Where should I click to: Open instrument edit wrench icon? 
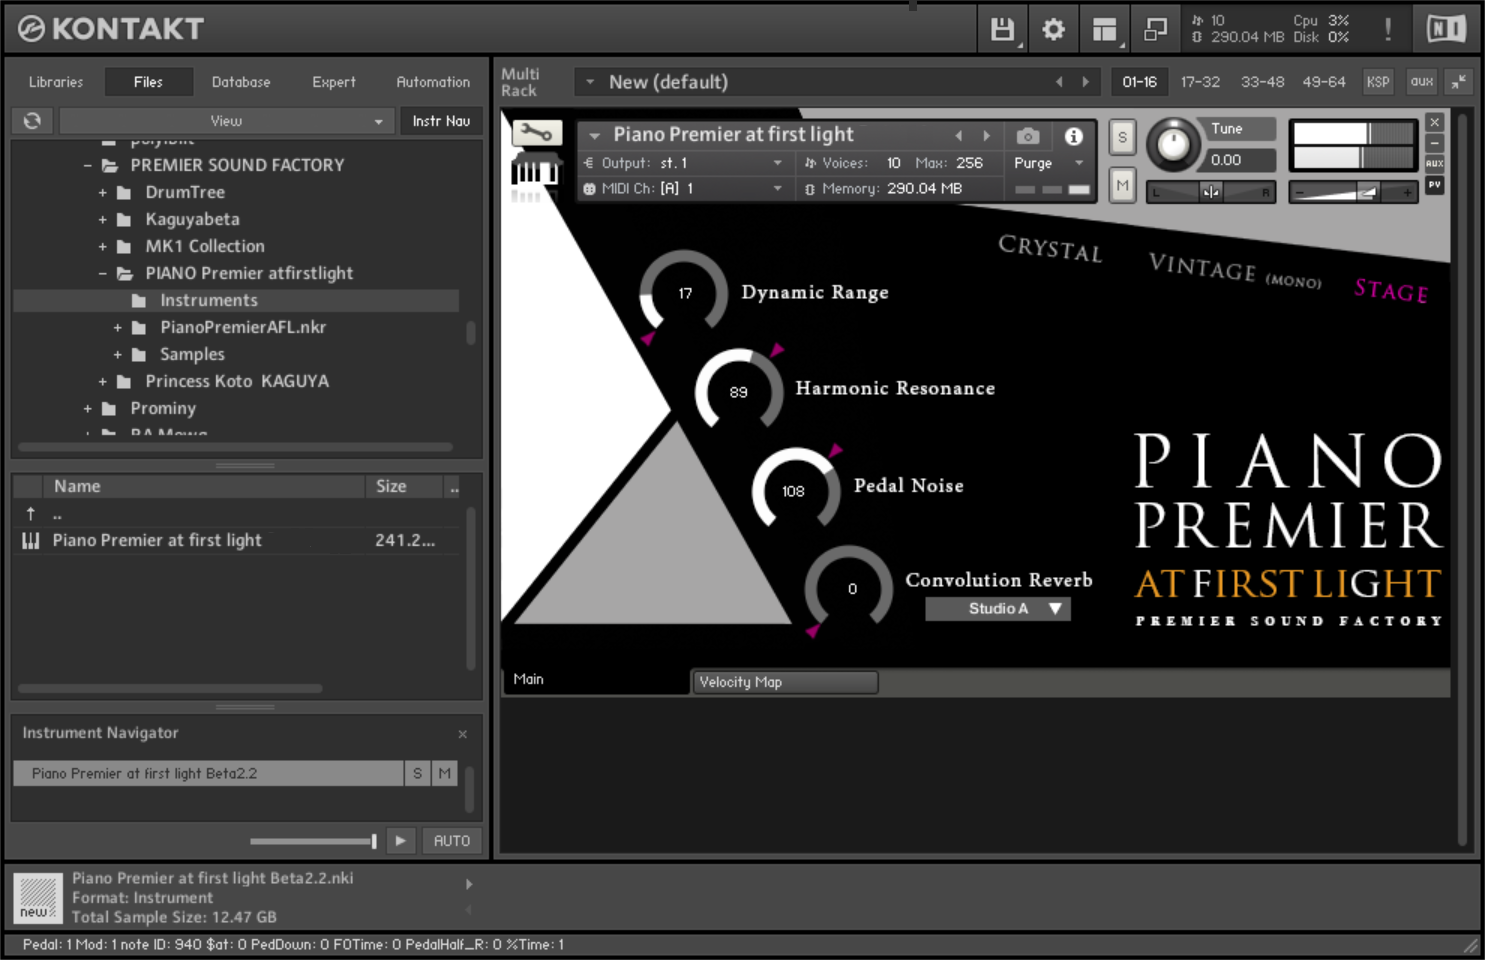(x=536, y=132)
